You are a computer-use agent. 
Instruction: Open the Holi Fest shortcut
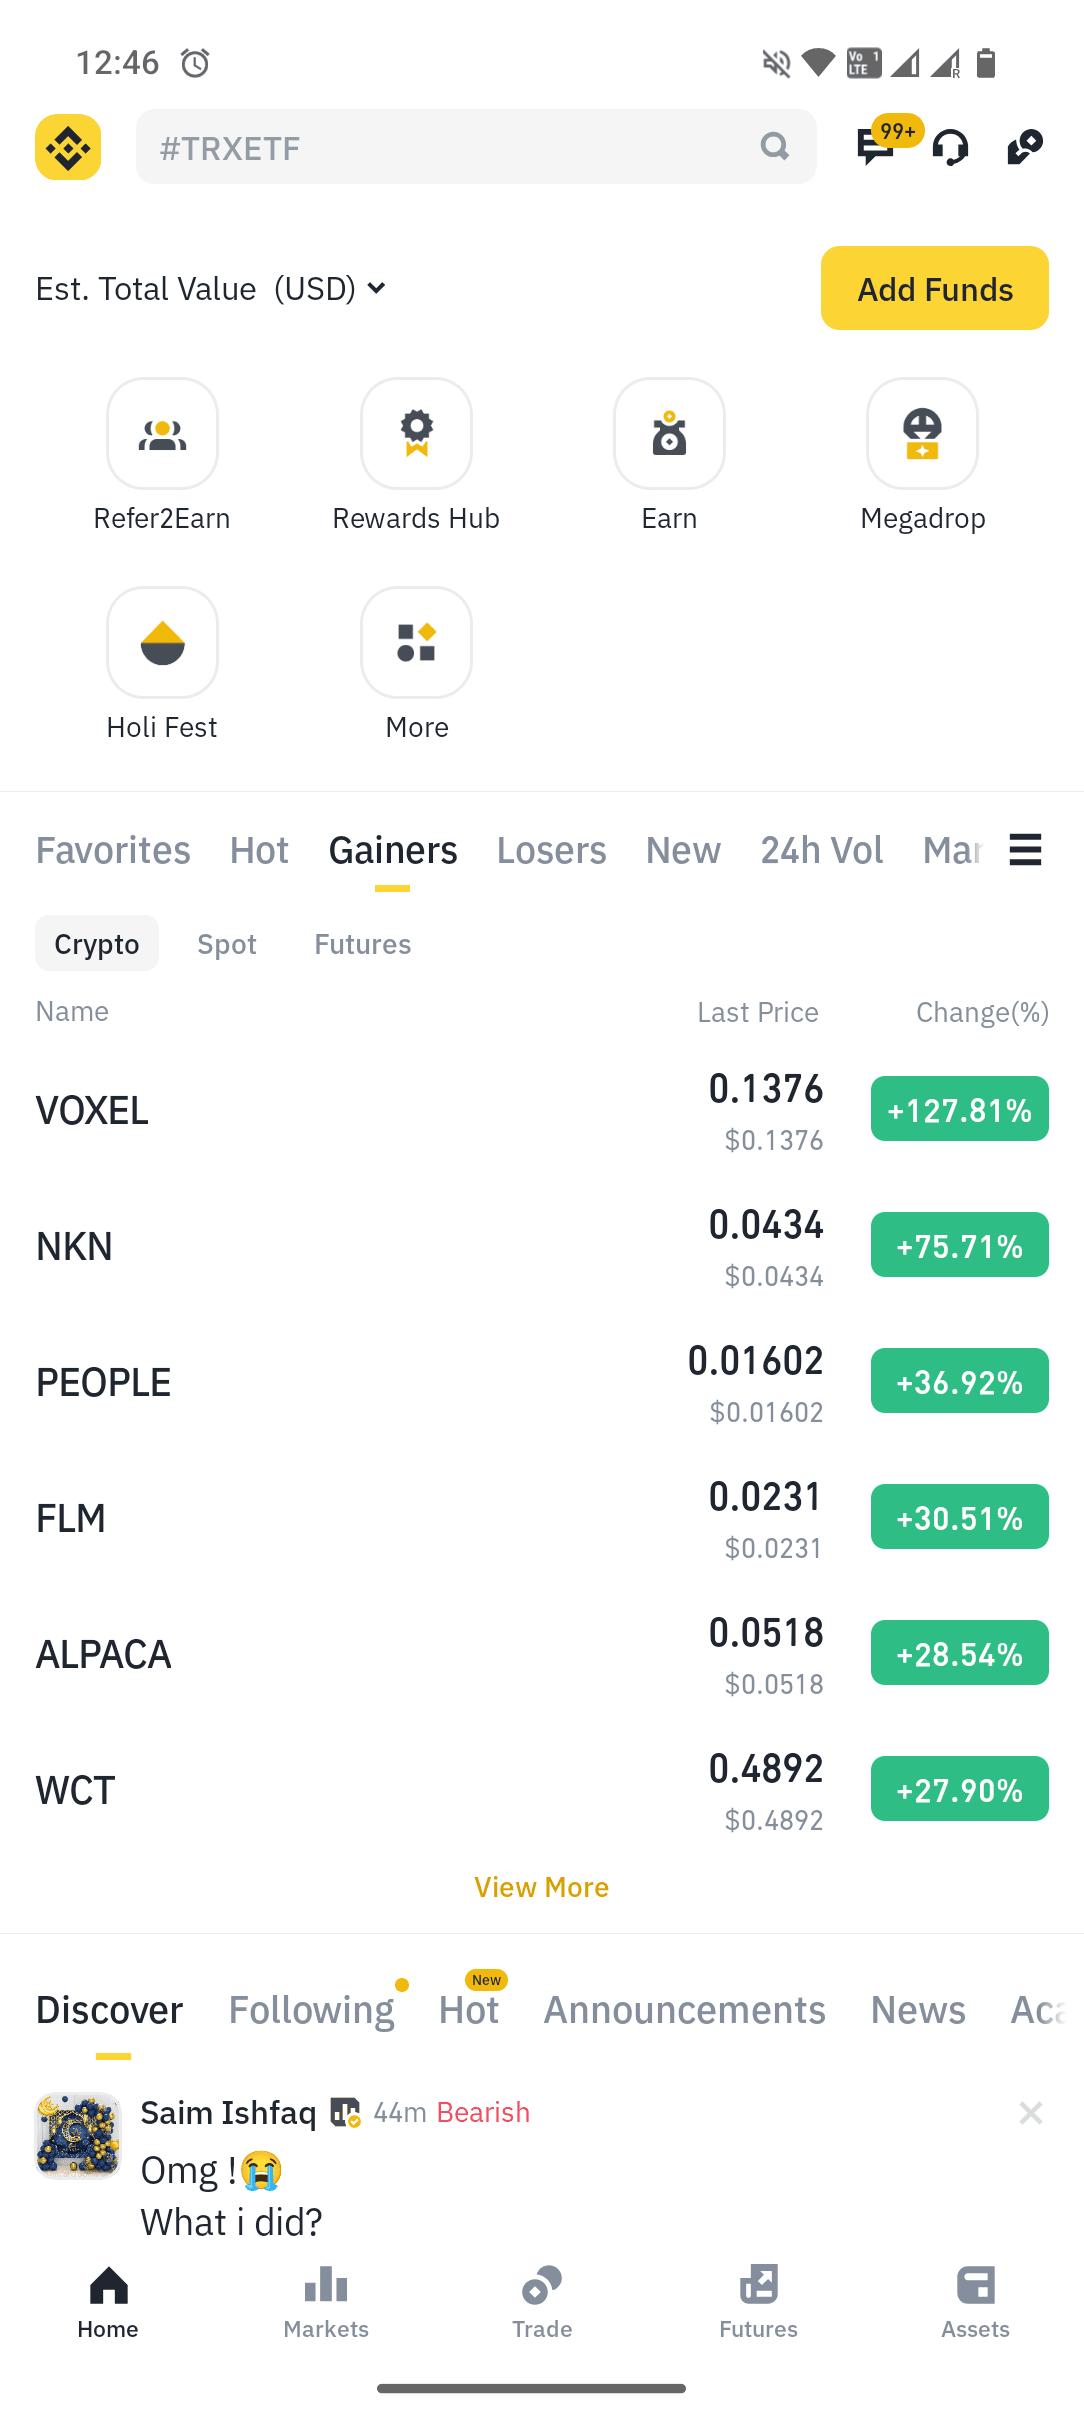(162, 643)
